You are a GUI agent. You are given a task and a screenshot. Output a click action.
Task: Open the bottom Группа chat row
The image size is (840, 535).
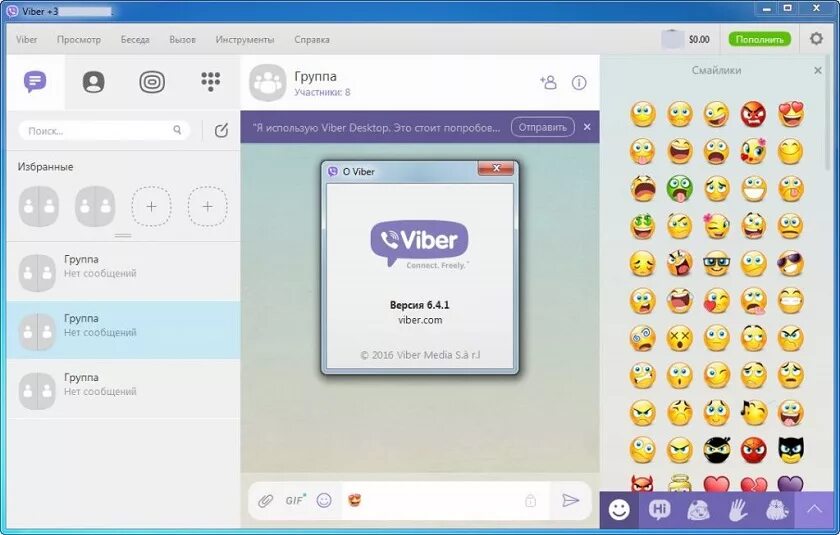pyautogui.click(x=124, y=389)
